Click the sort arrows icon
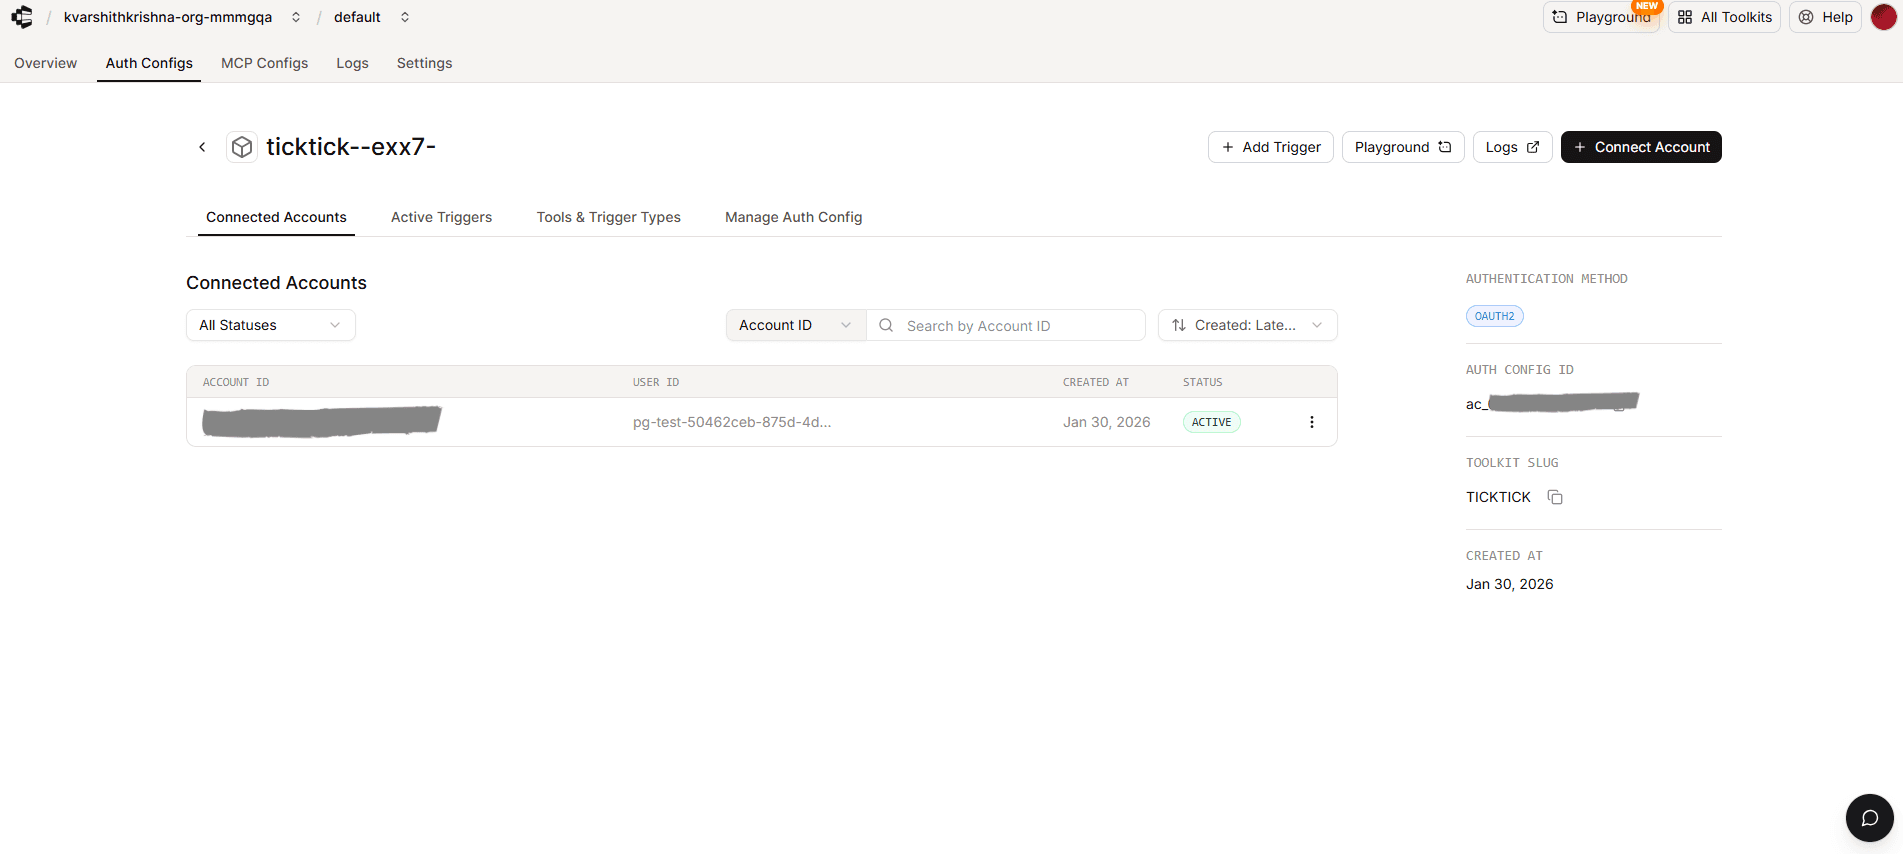Viewport: 1903px width, 854px height. tap(1179, 325)
